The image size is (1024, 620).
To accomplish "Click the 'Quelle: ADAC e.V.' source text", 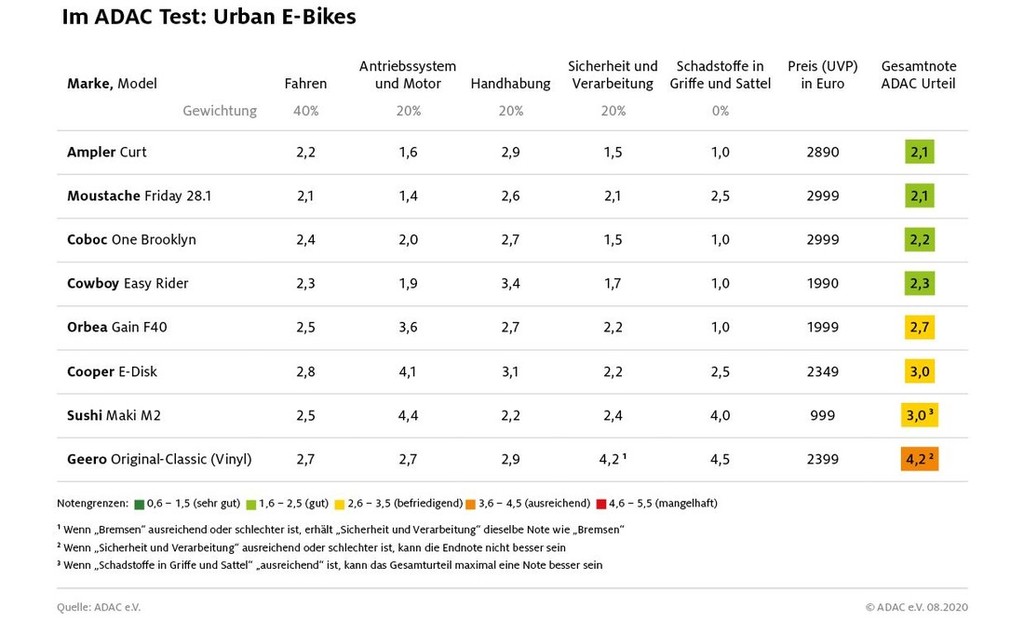I will (x=99, y=606).
